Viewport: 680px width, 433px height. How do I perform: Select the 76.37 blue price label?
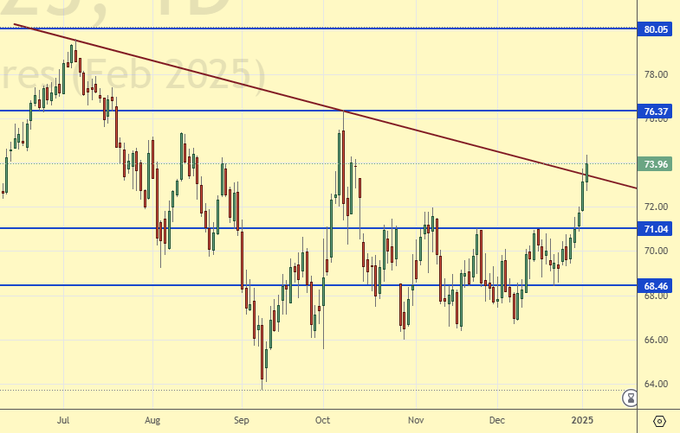pyautogui.click(x=656, y=112)
